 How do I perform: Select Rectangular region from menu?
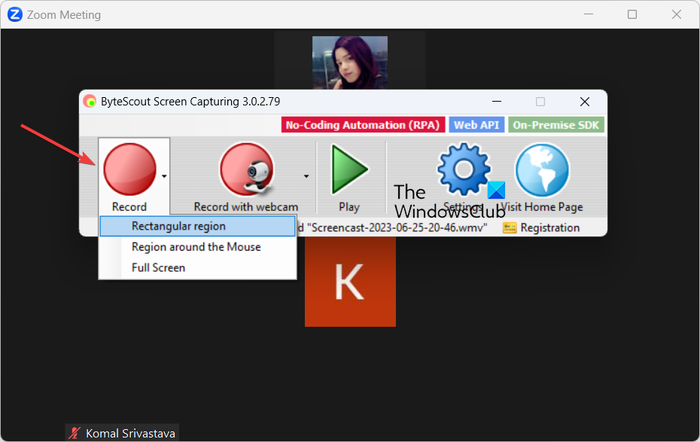[x=197, y=226]
